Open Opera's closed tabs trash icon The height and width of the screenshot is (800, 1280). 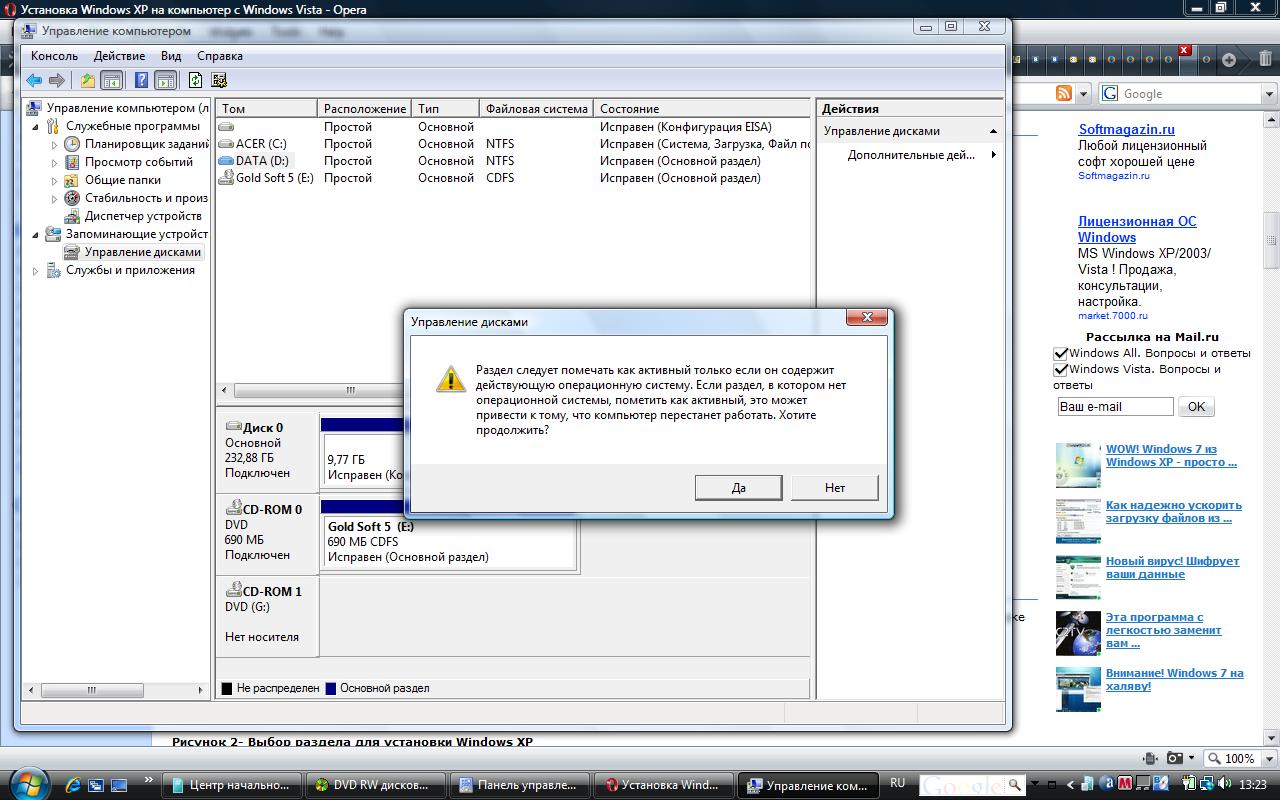tap(1264, 60)
